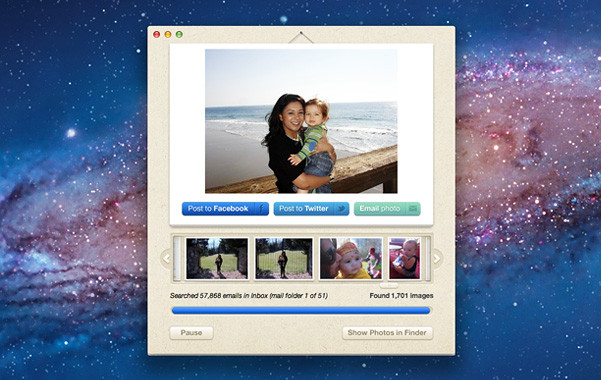
Task: Click the blue search progress bar
Action: pos(301,310)
